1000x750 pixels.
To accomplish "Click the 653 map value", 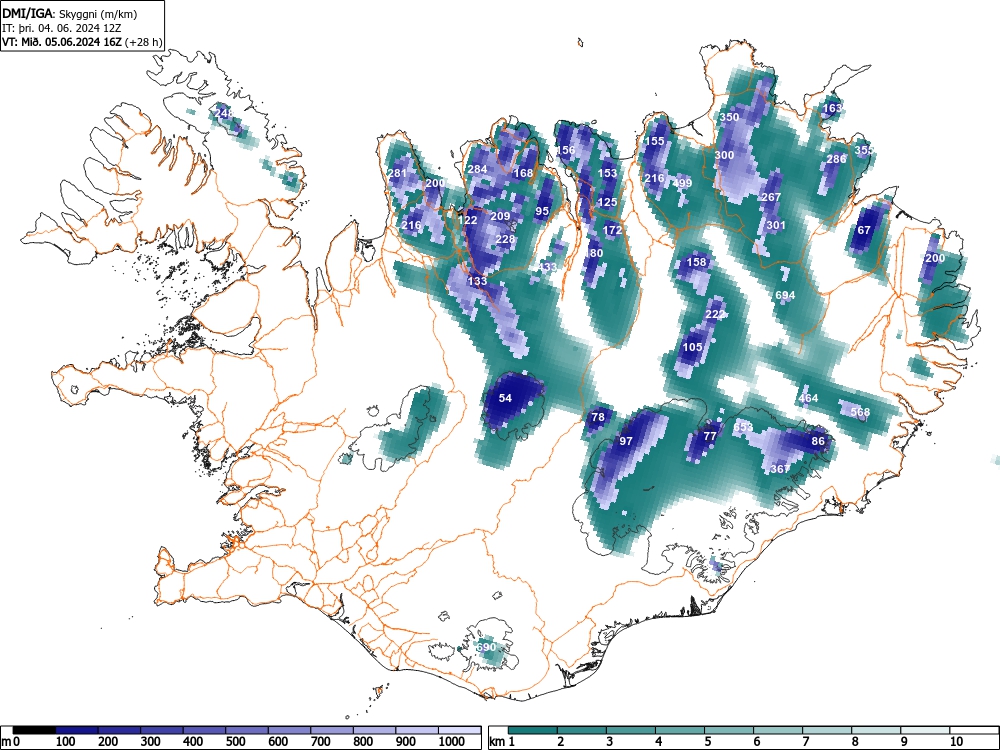I will point(743,427).
